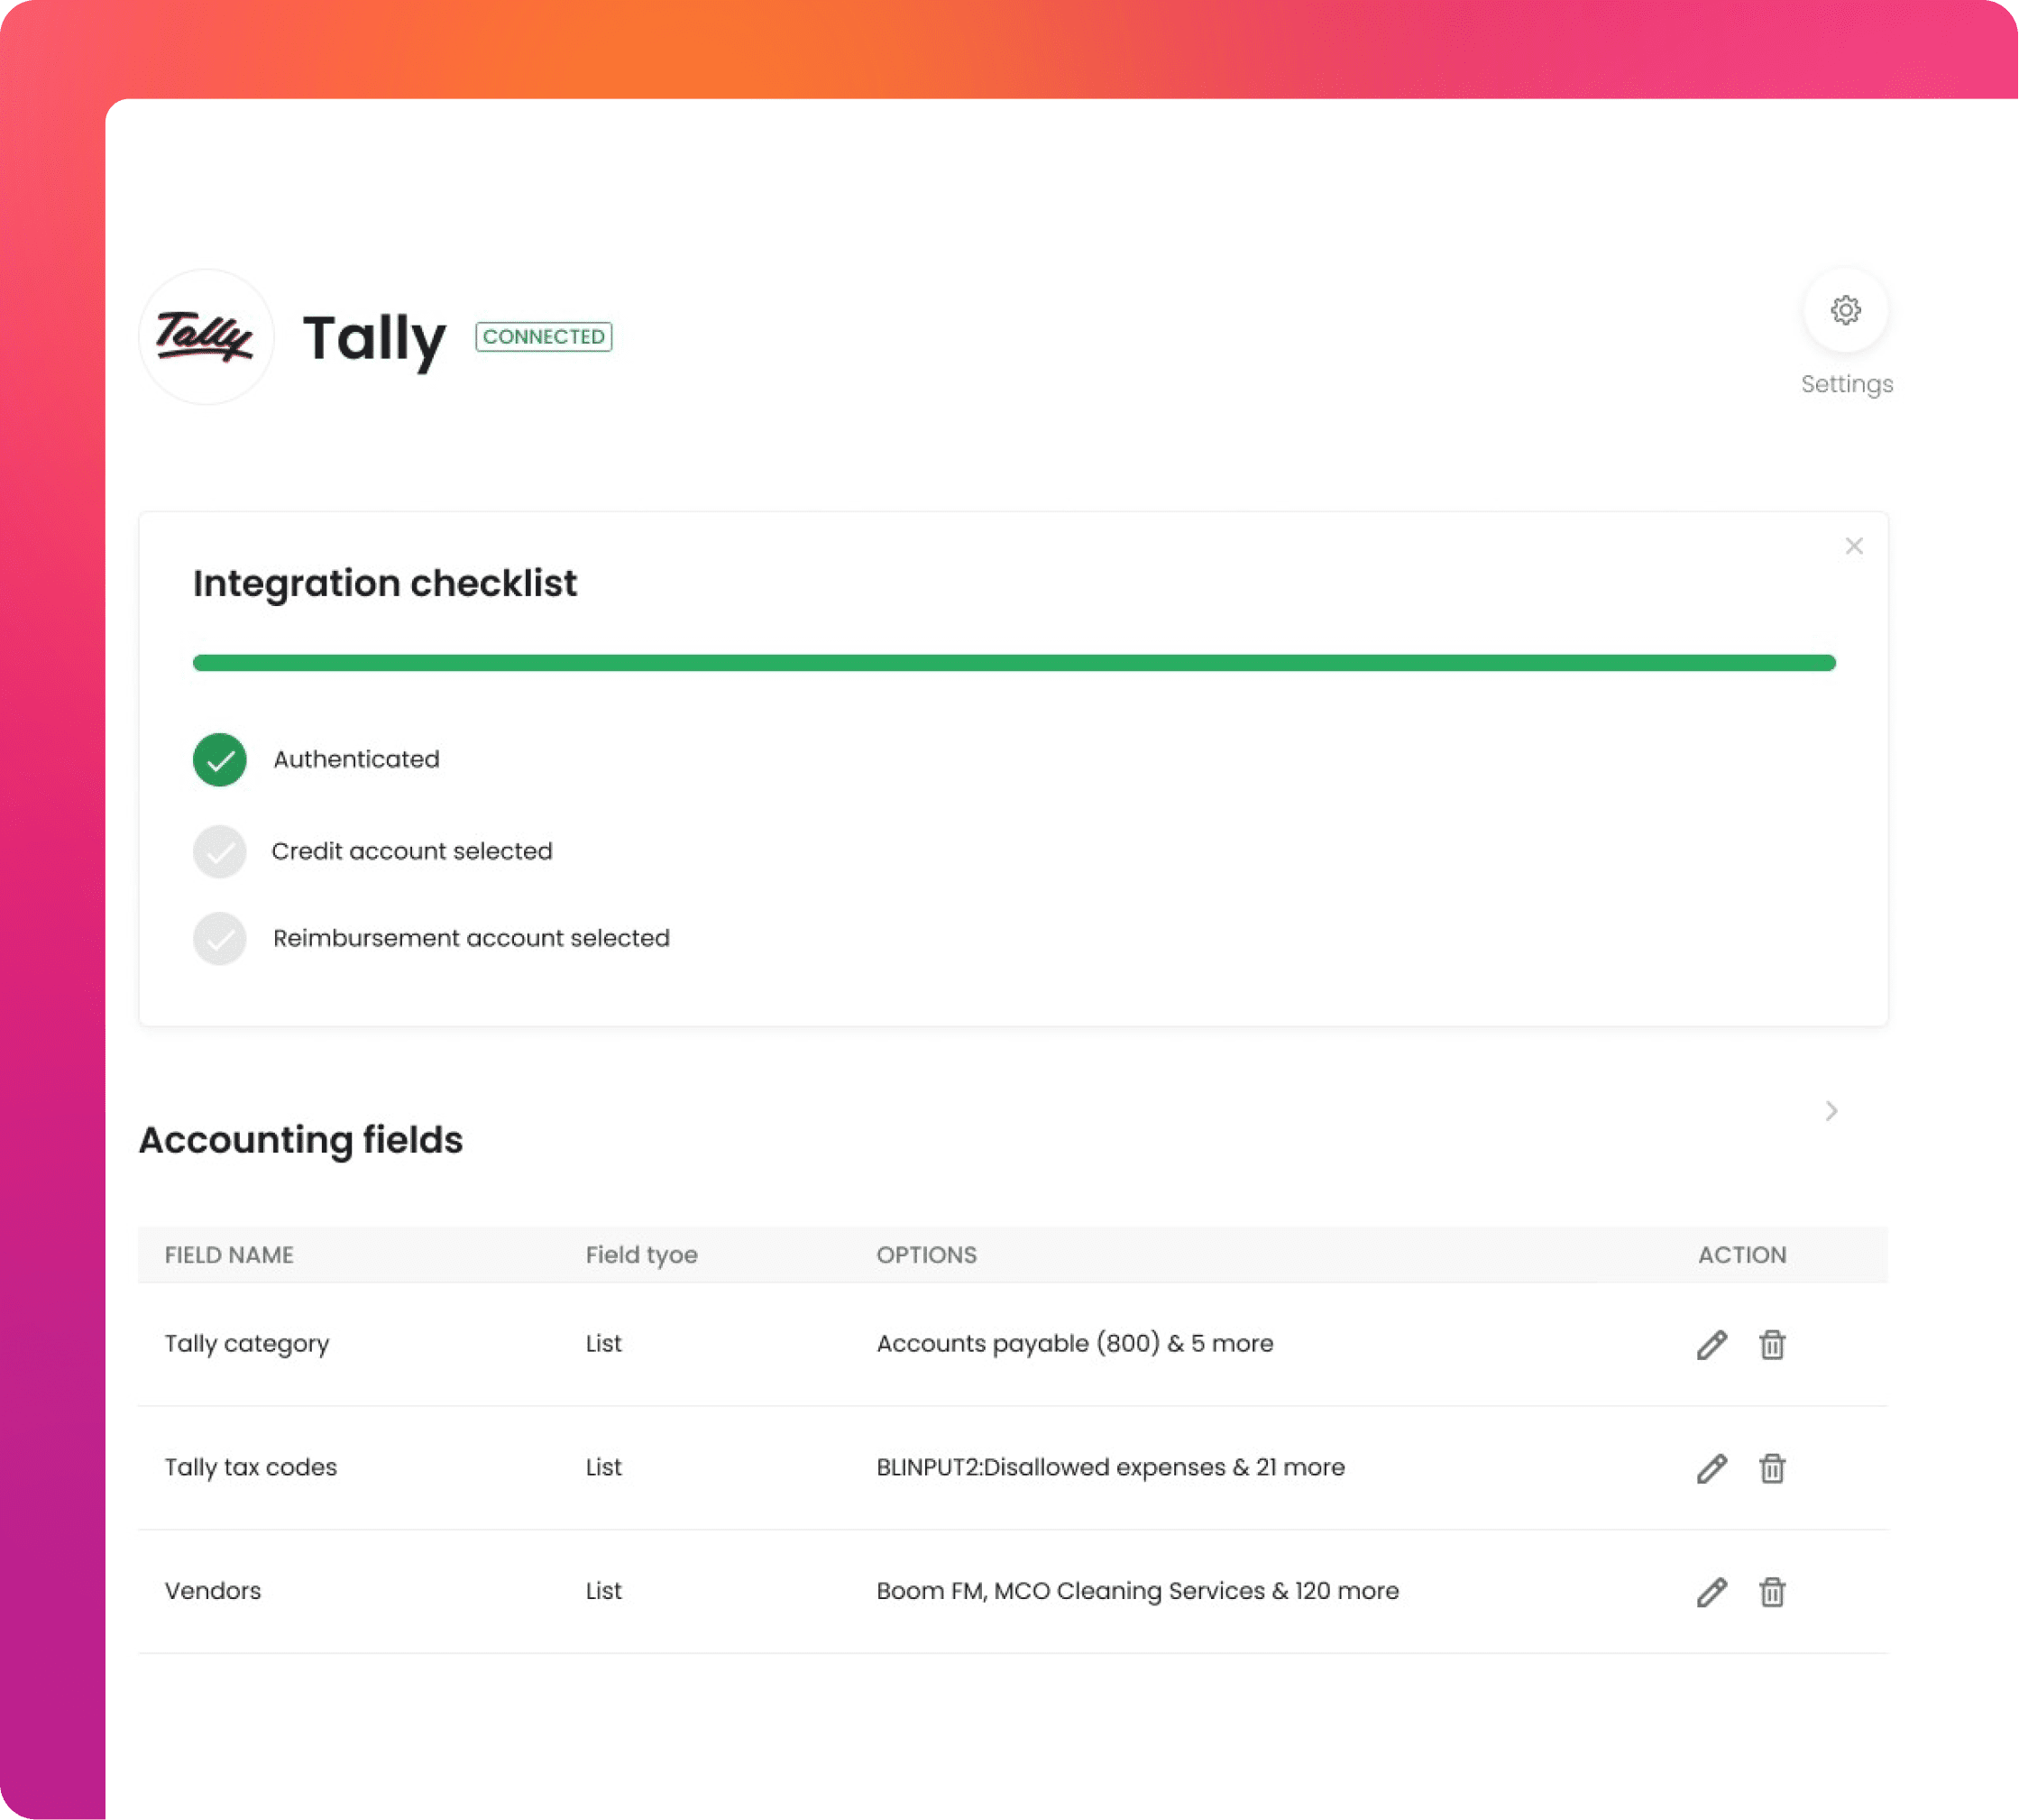Delete the Vendors field
Screen dimensions: 2019x1820
pos(1773,1591)
